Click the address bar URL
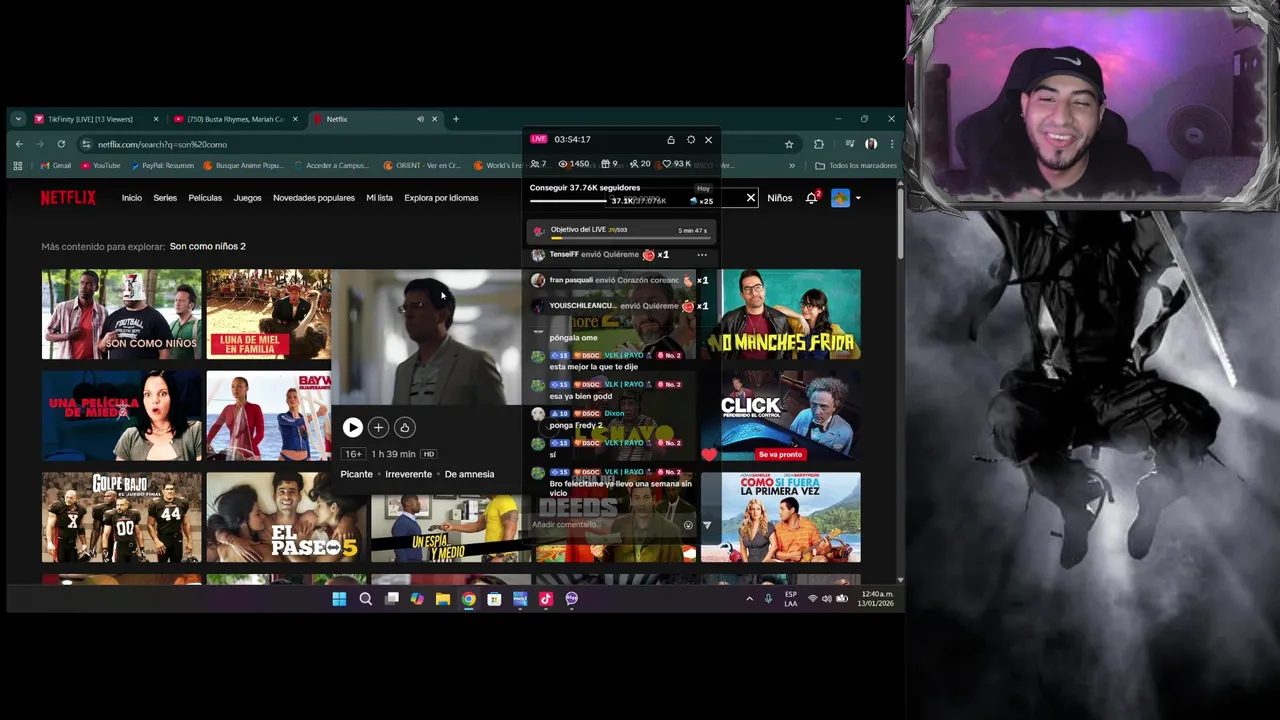1280x720 pixels. click(162, 144)
